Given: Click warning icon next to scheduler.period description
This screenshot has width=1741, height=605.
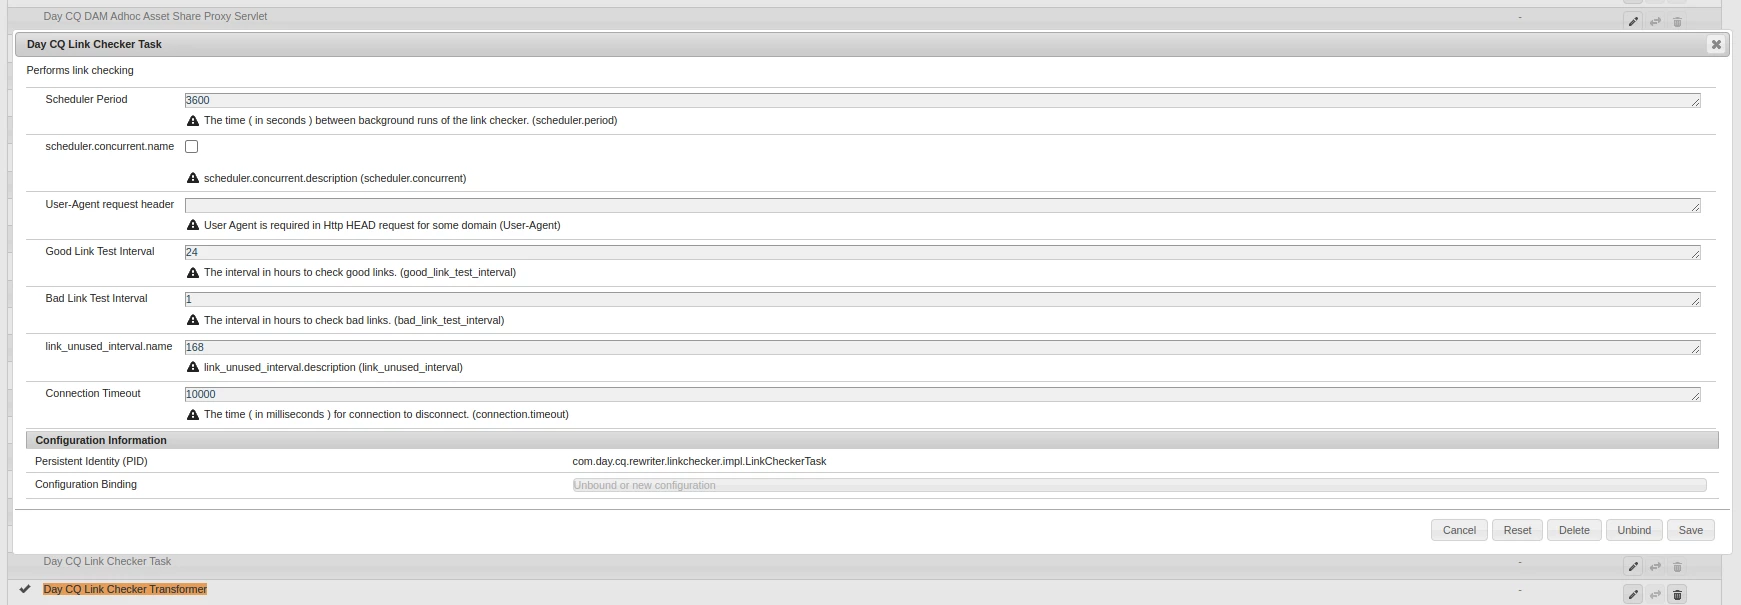Looking at the screenshot, I should [x=193, y=120].
